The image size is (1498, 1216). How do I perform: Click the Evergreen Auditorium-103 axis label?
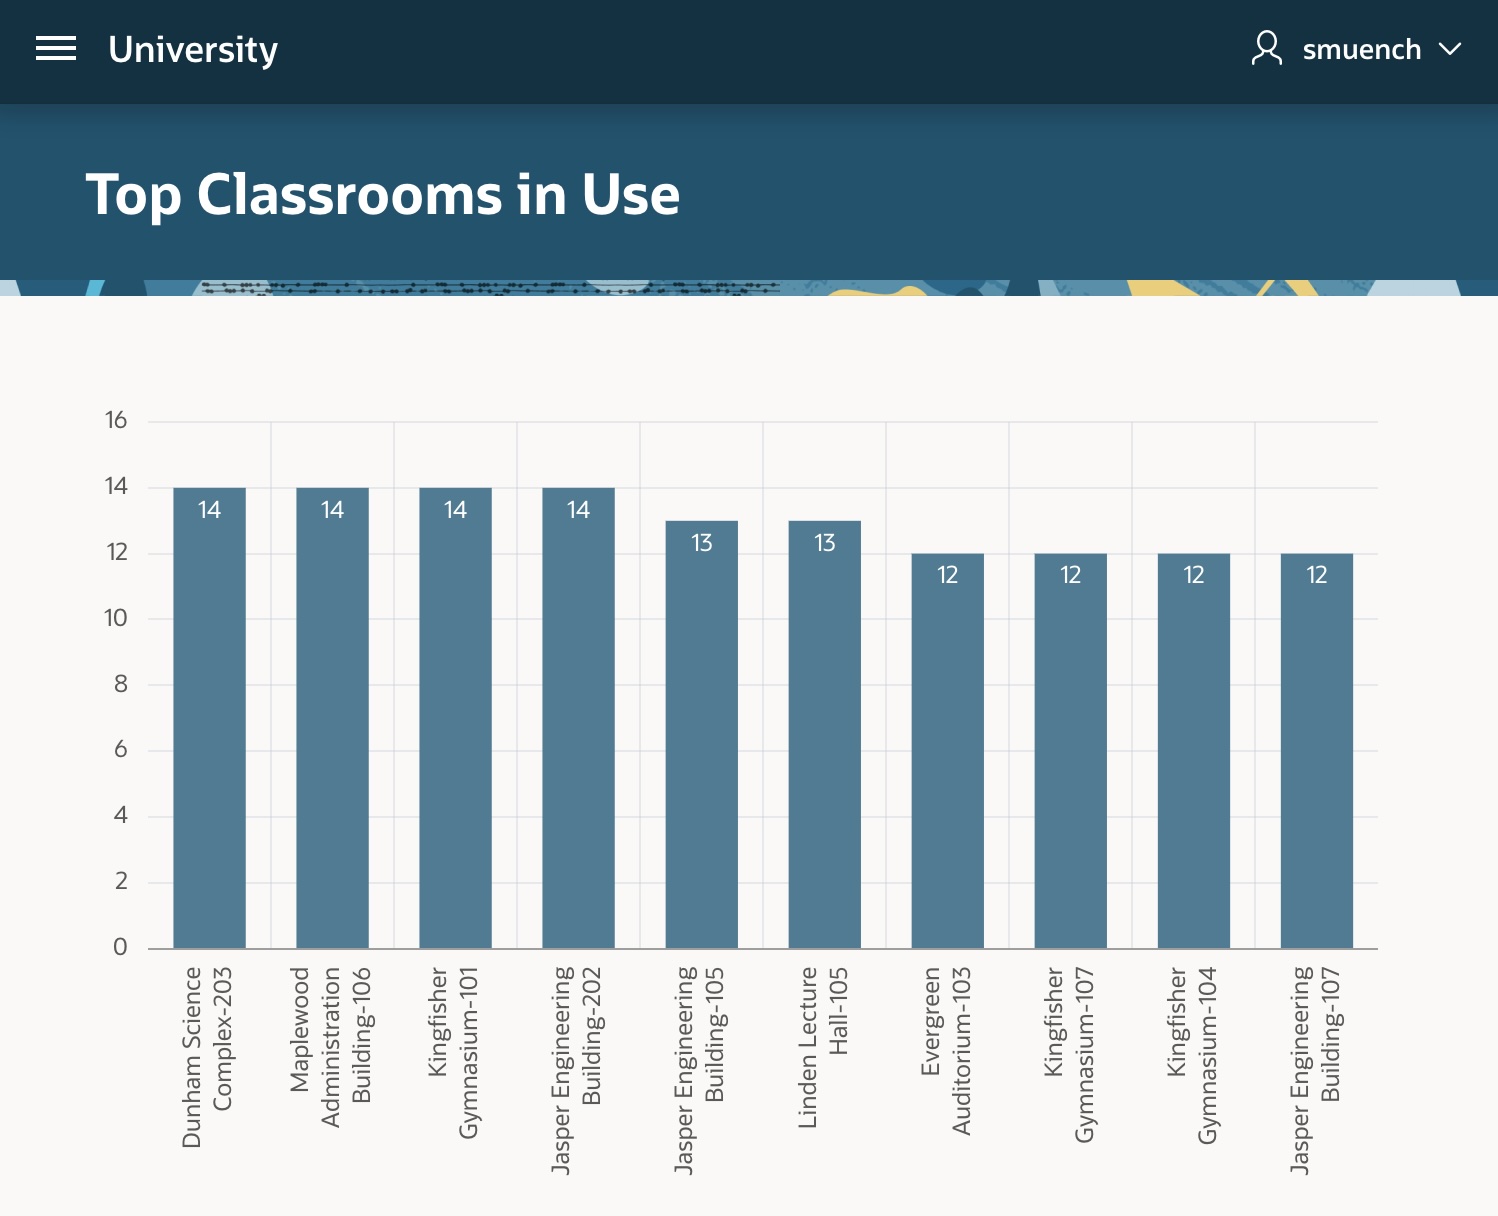[x=946, y=1050]
